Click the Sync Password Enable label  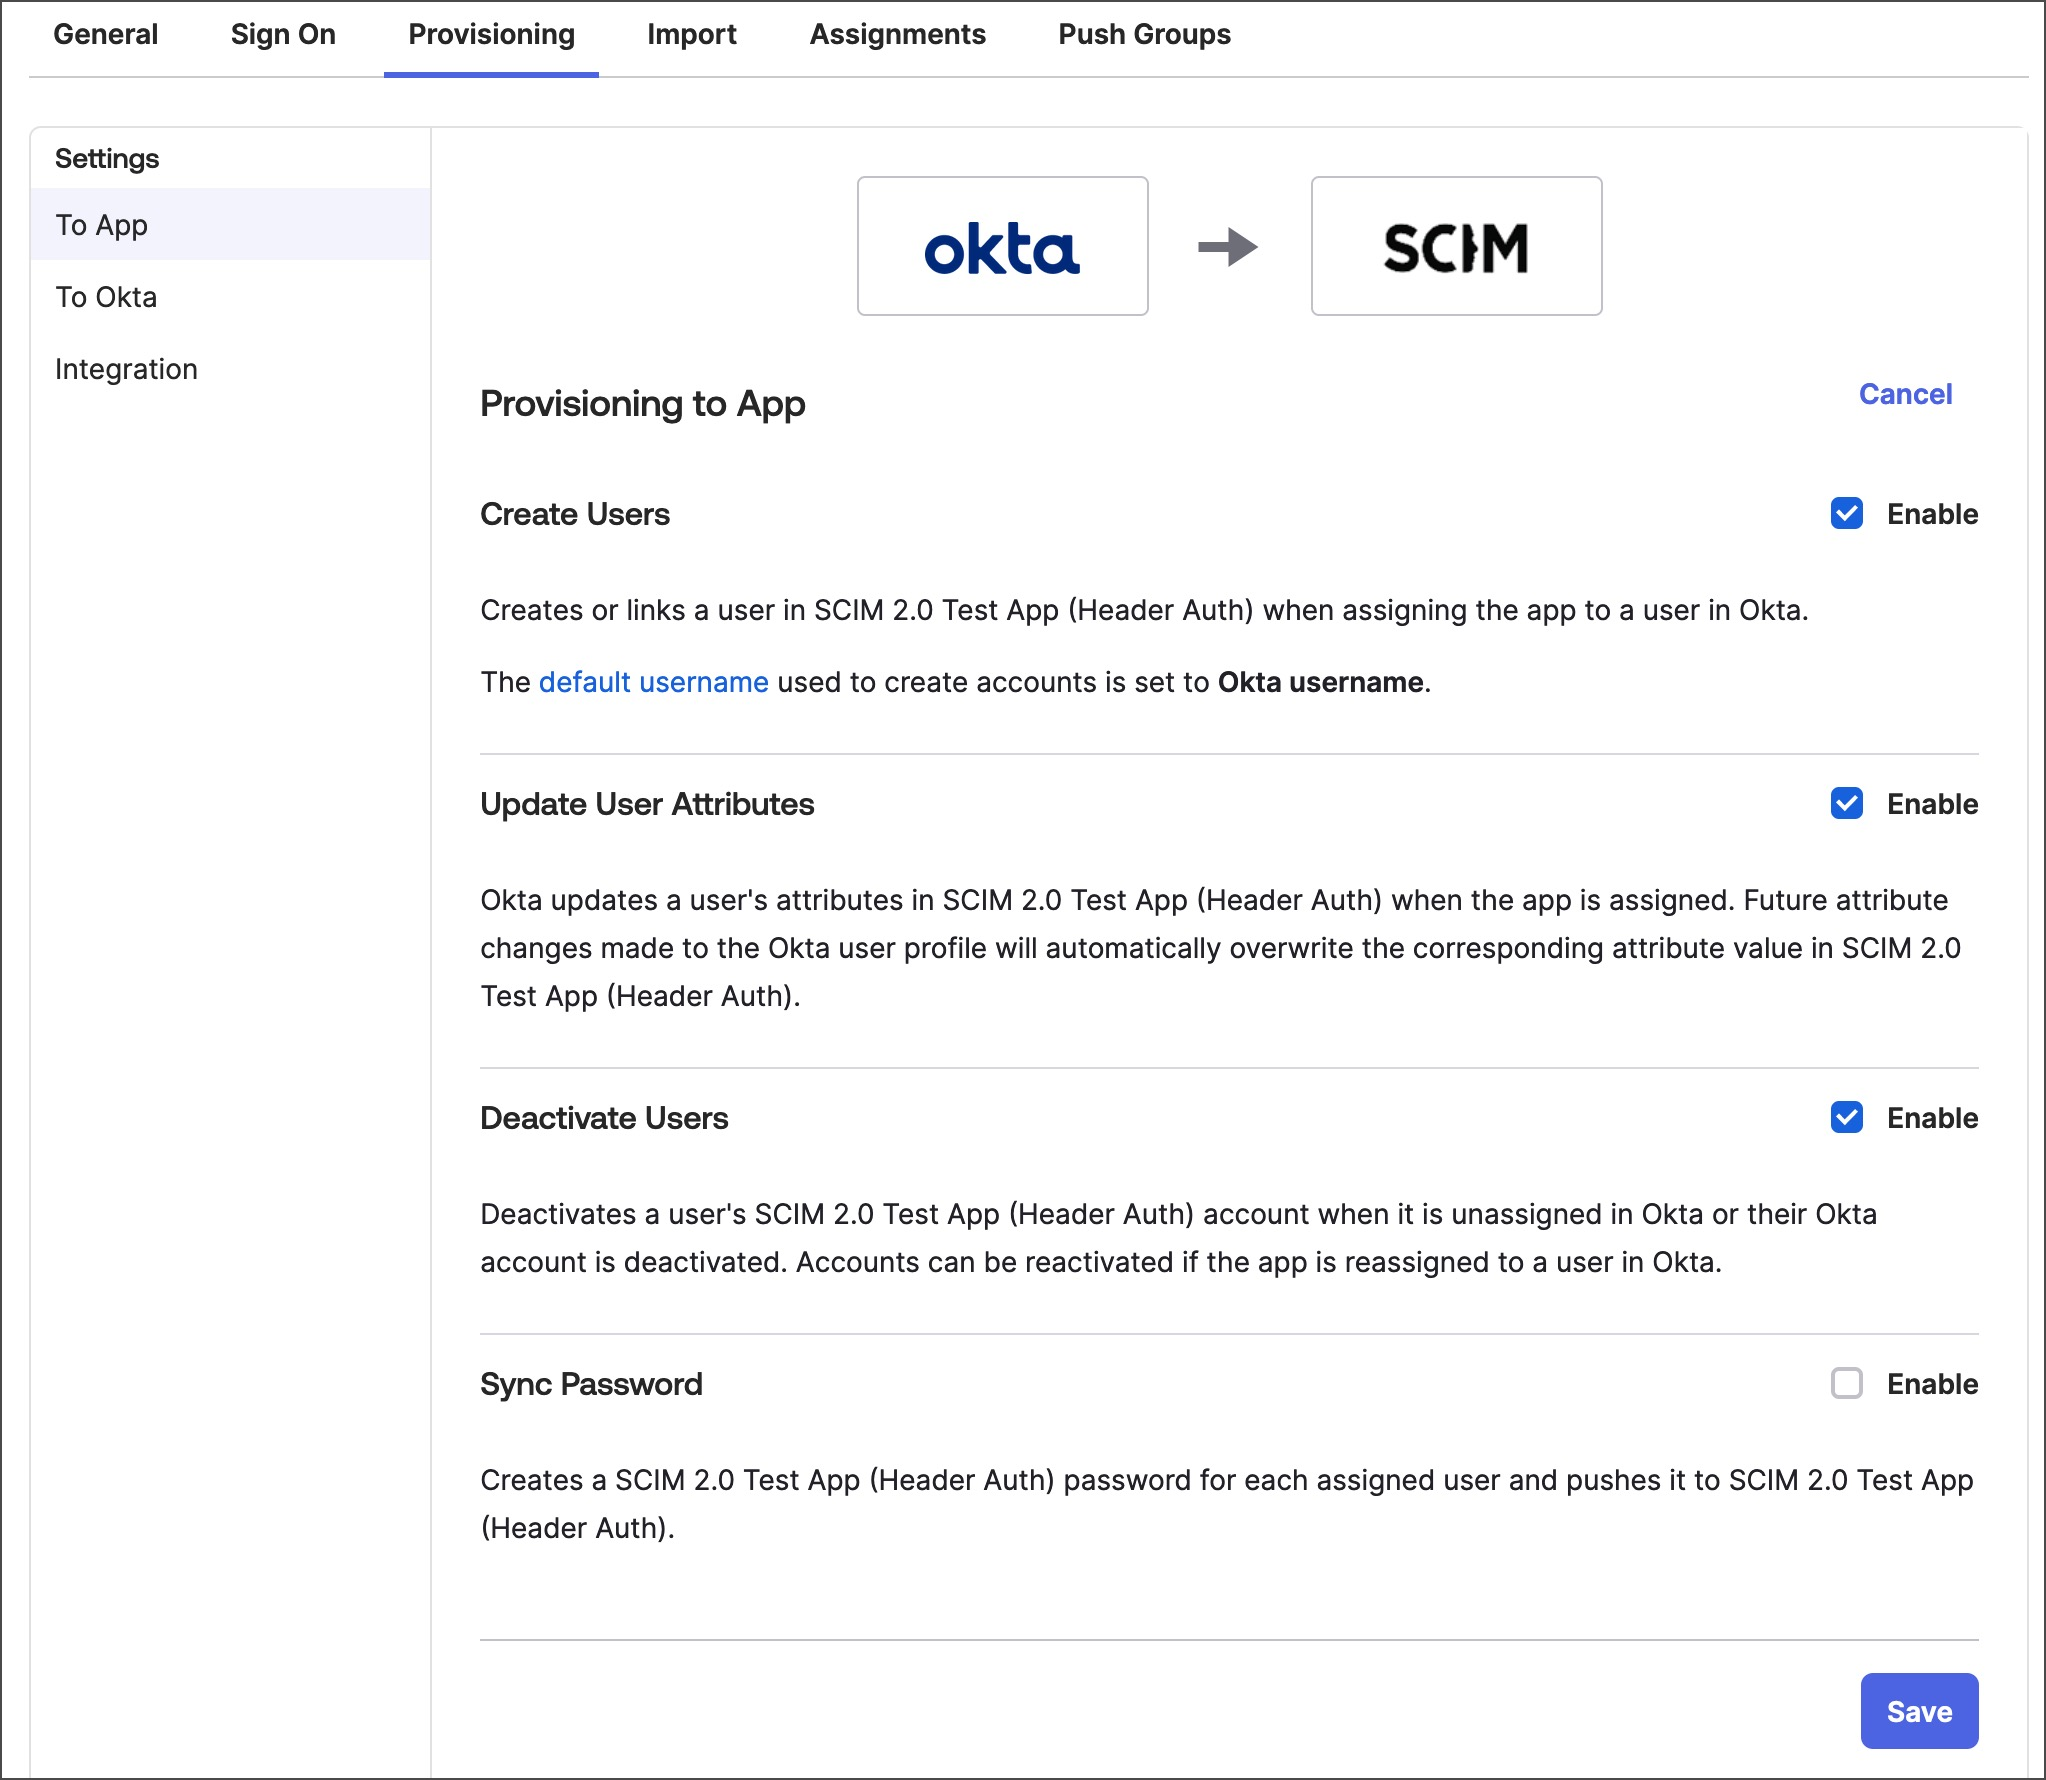(x=1932, y=1384)
